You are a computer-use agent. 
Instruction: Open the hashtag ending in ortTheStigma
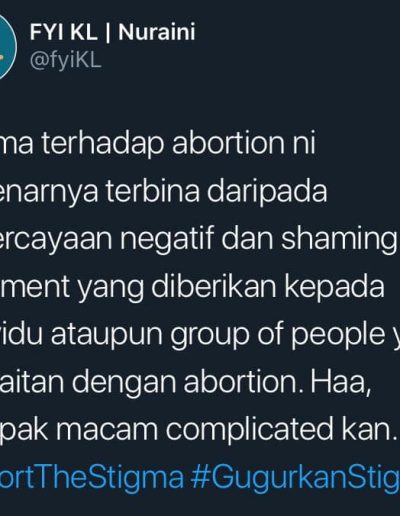tap(91, 476)
